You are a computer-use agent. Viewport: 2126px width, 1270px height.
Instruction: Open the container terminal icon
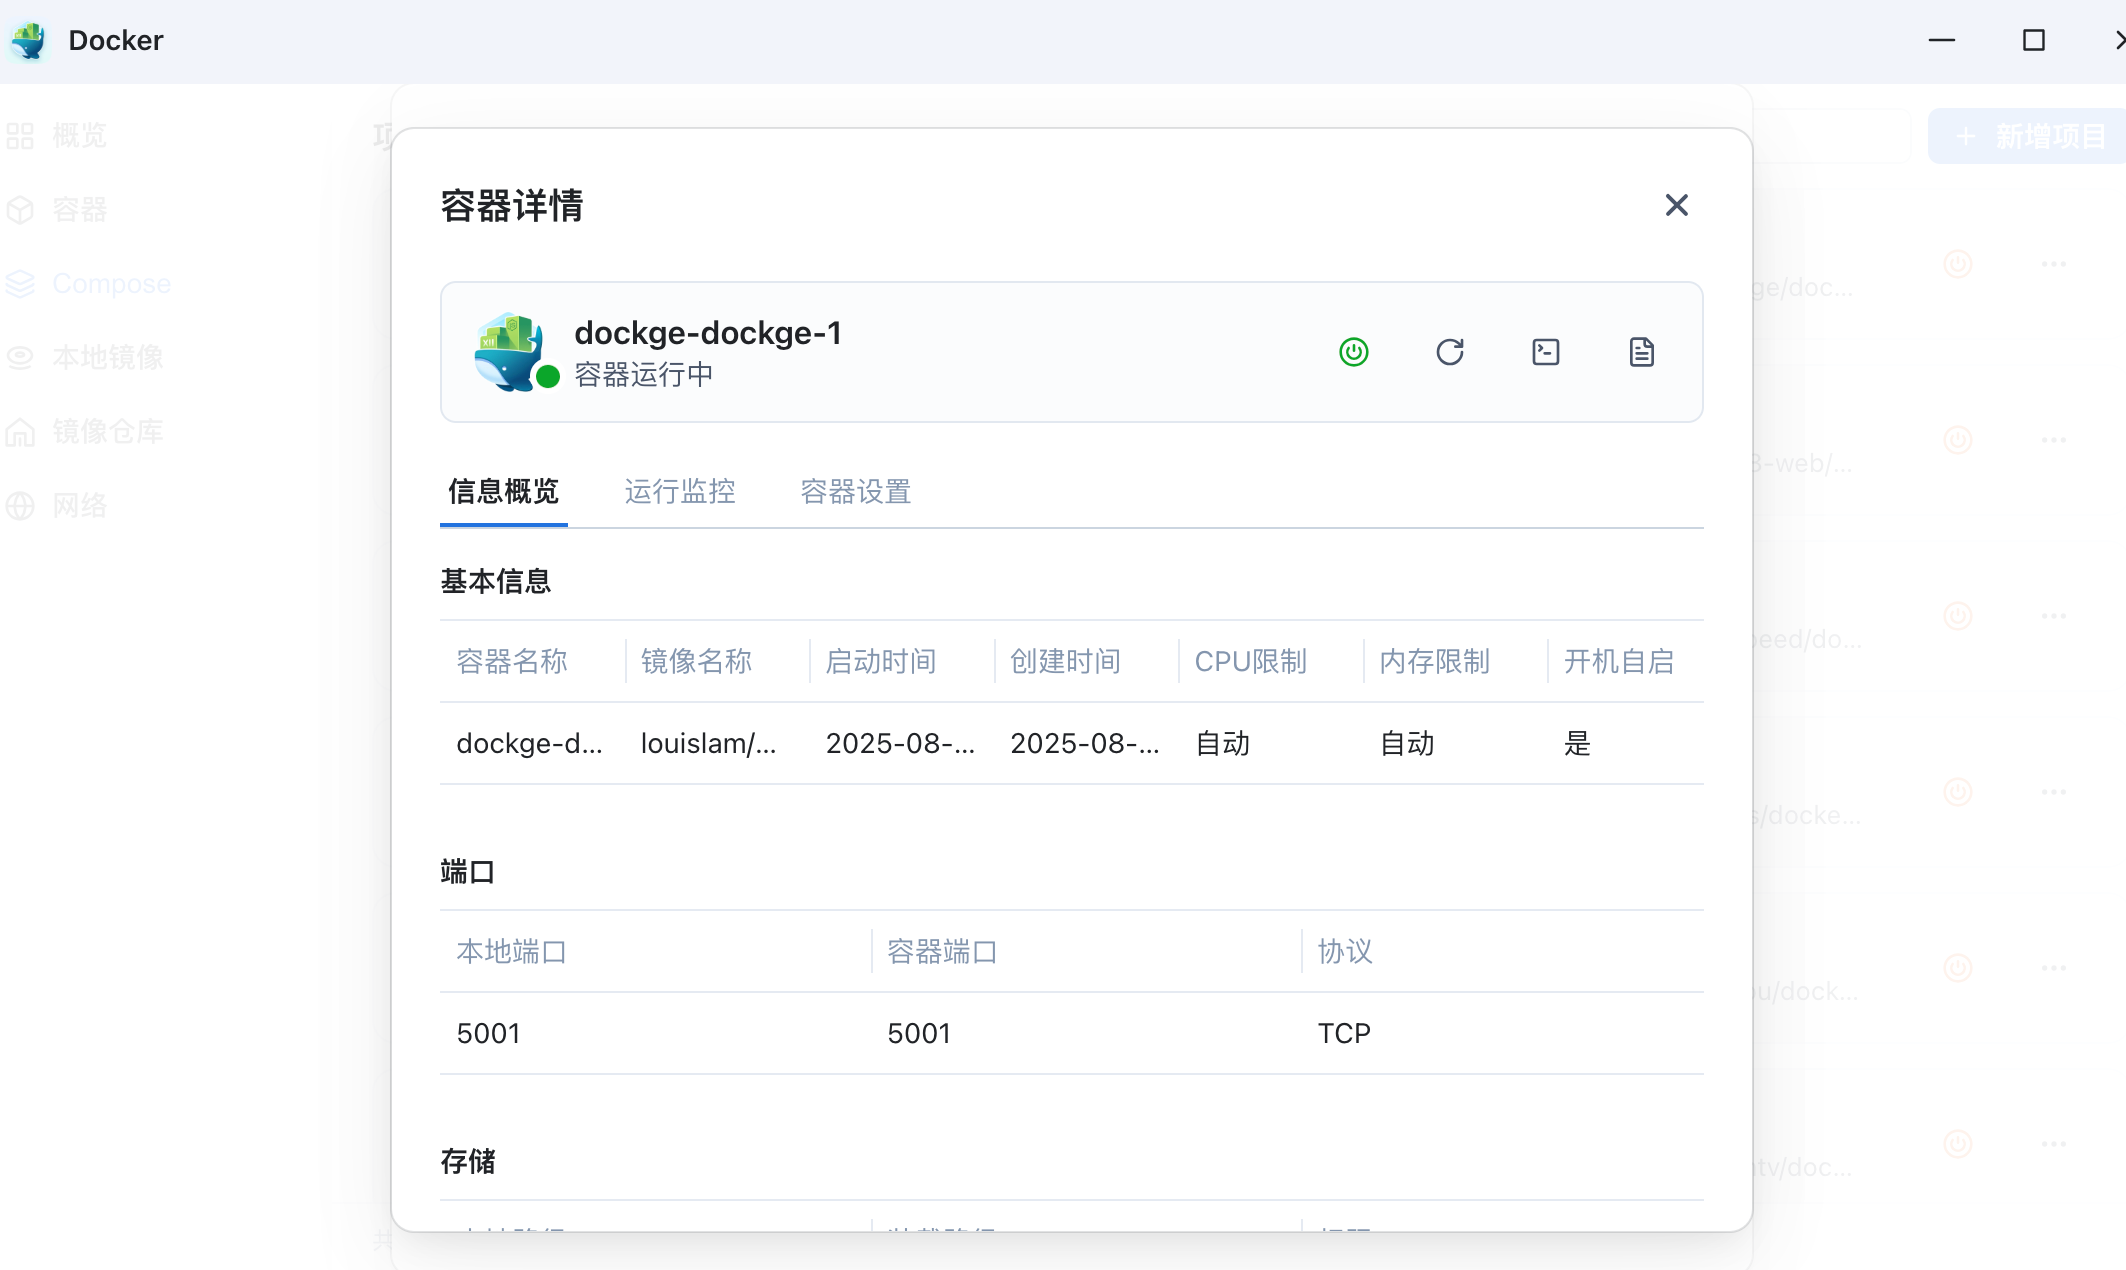(x=1545, y=352)
